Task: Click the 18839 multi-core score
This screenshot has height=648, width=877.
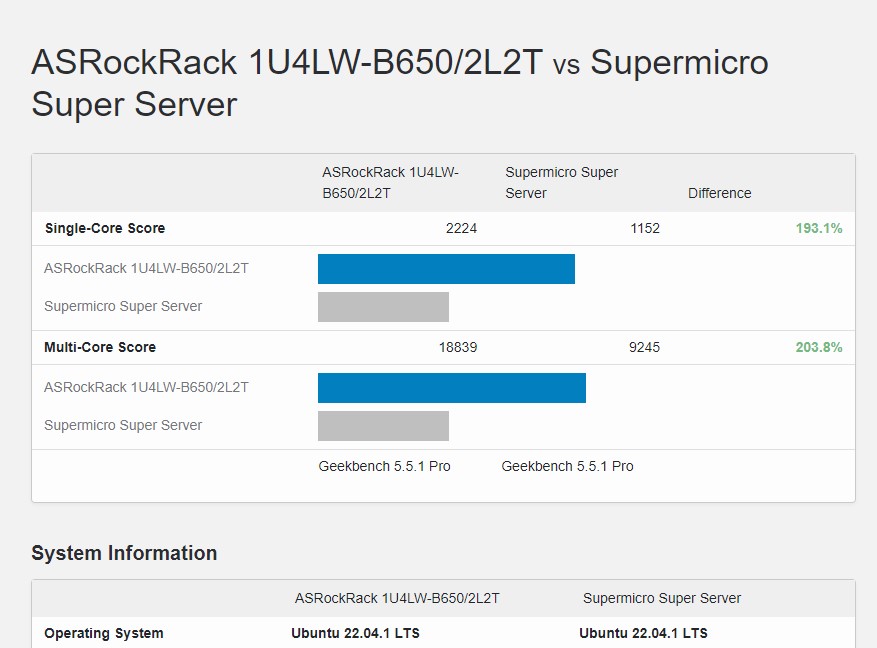Action: [457, 347]
